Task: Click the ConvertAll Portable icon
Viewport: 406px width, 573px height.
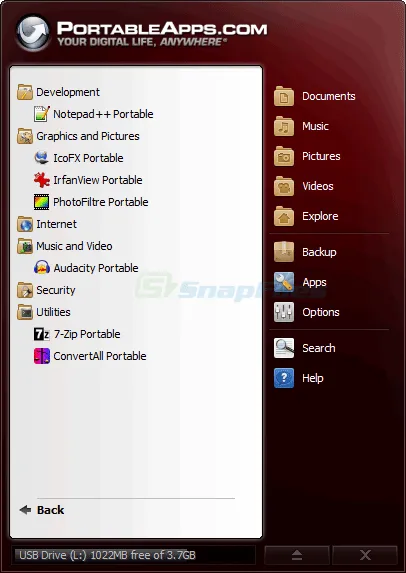Action: 42,356
